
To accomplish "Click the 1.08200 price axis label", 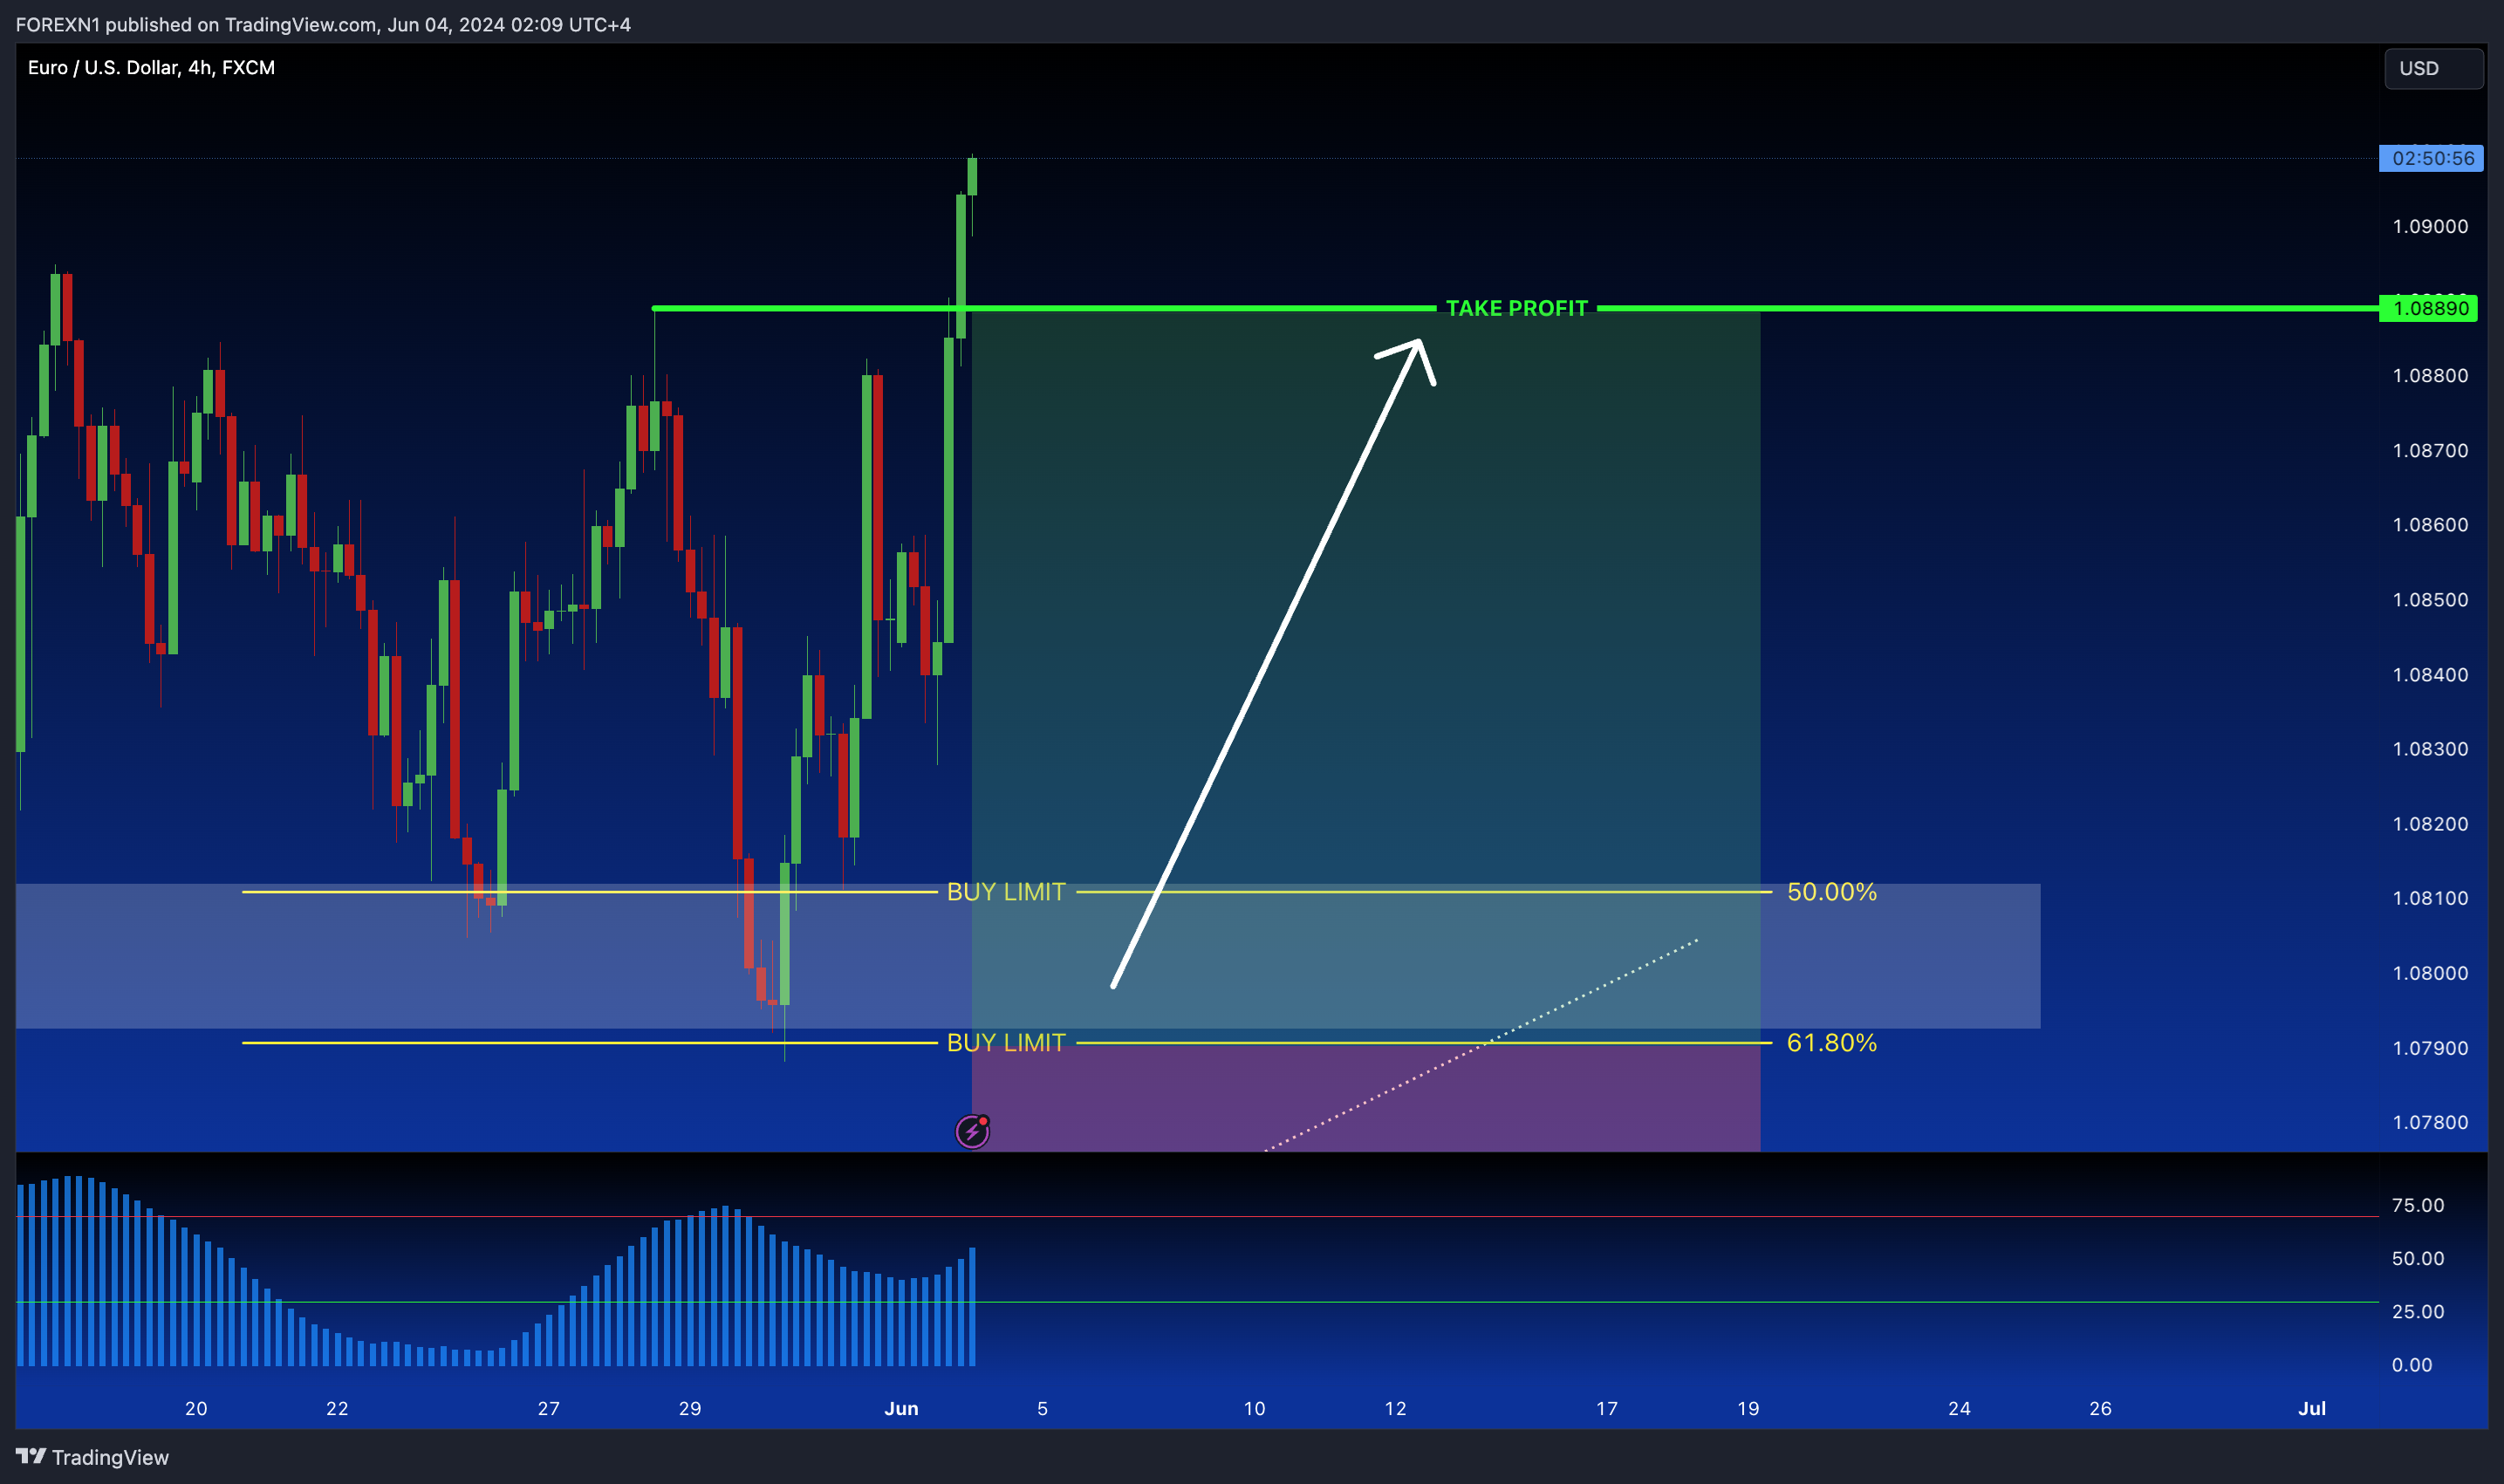I will click(x=2430, y=823).
